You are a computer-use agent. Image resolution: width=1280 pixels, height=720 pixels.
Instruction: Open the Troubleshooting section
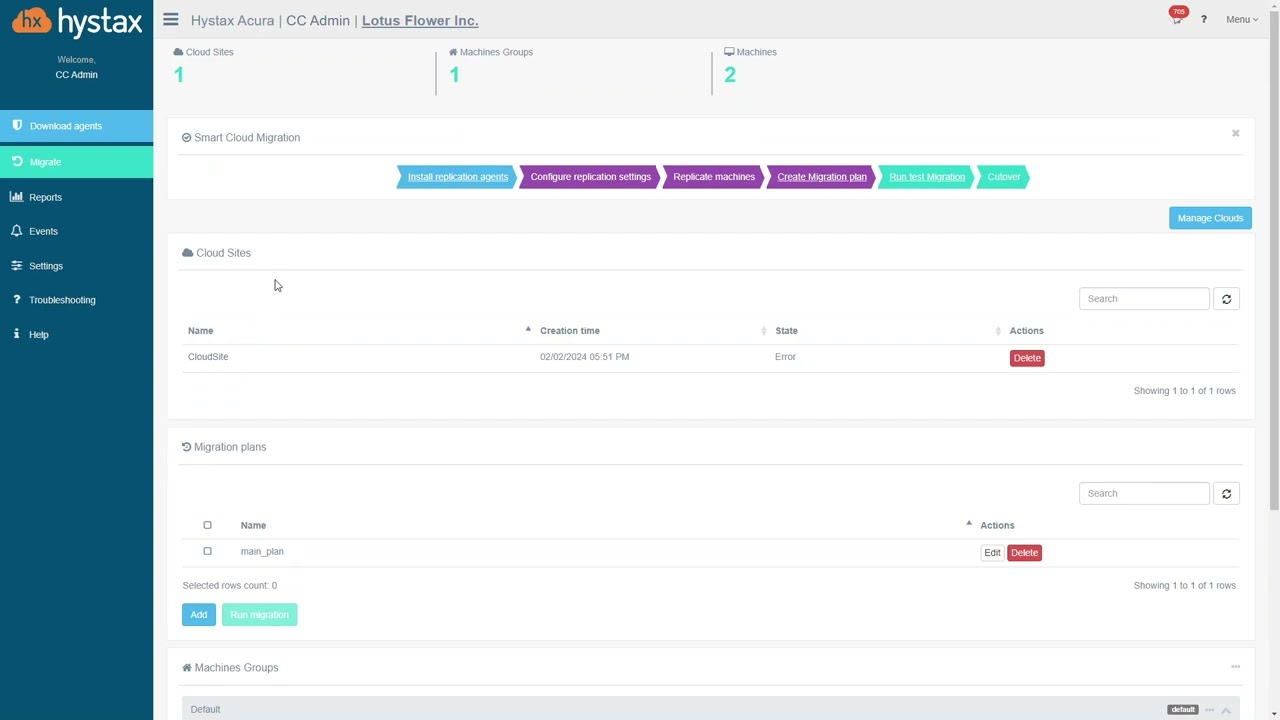tap(62, 299)
